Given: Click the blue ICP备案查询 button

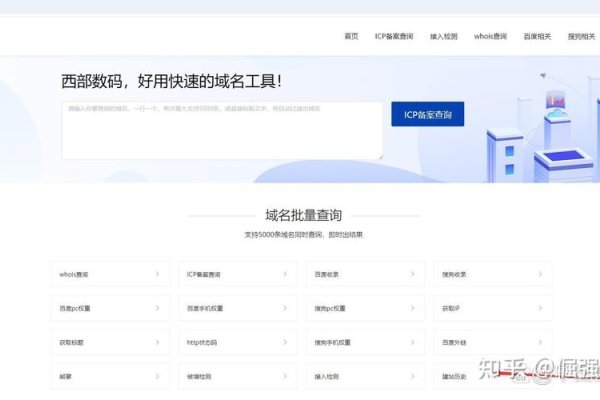Looking at the screenshot, I should (x=427, y=115).
